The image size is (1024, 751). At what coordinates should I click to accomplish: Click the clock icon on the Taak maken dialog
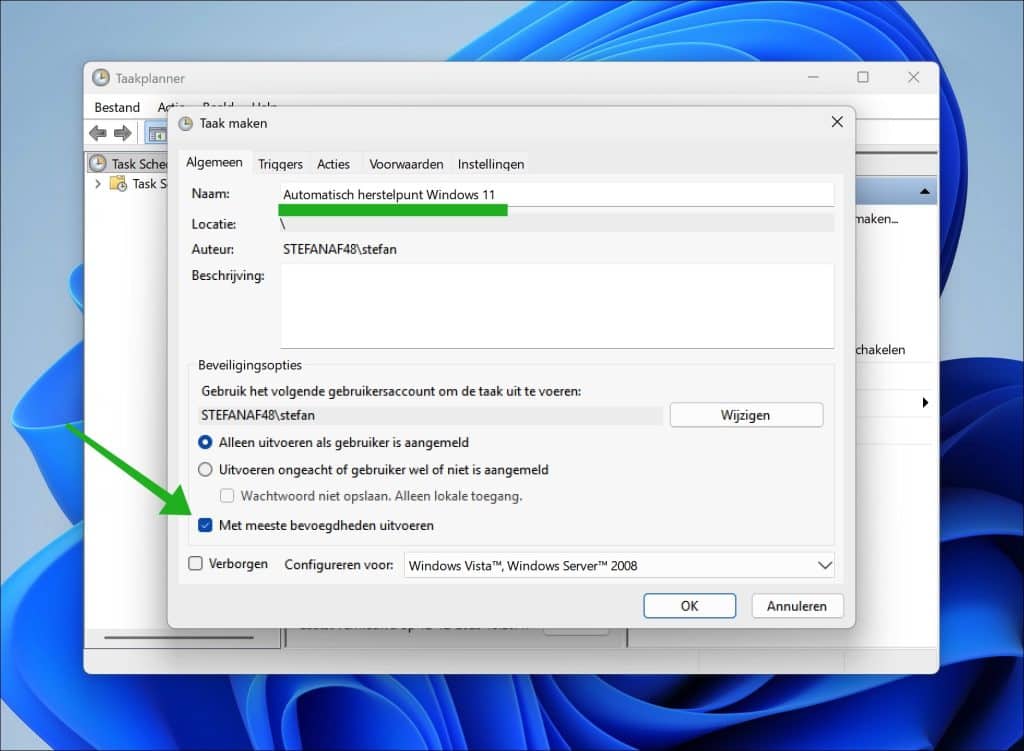click(185, 122)
